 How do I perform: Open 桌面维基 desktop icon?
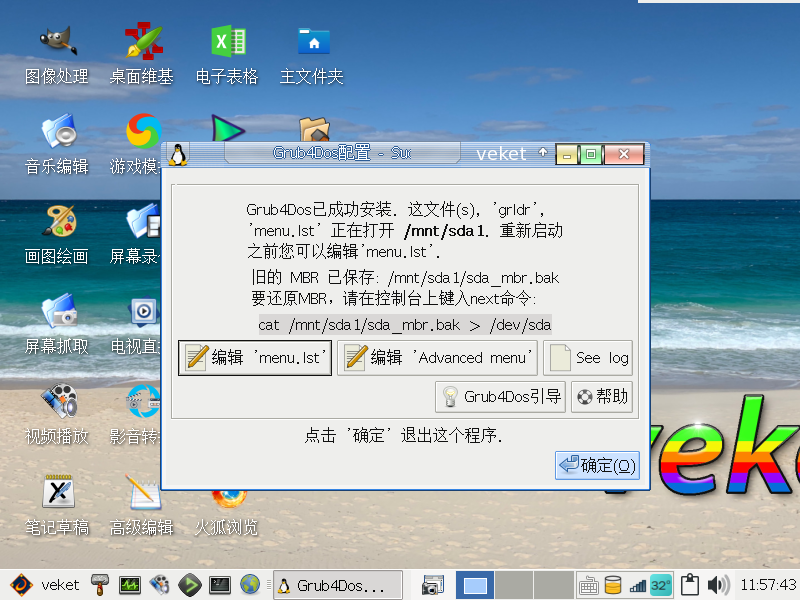pyautogui.click(x=143, y=41)
